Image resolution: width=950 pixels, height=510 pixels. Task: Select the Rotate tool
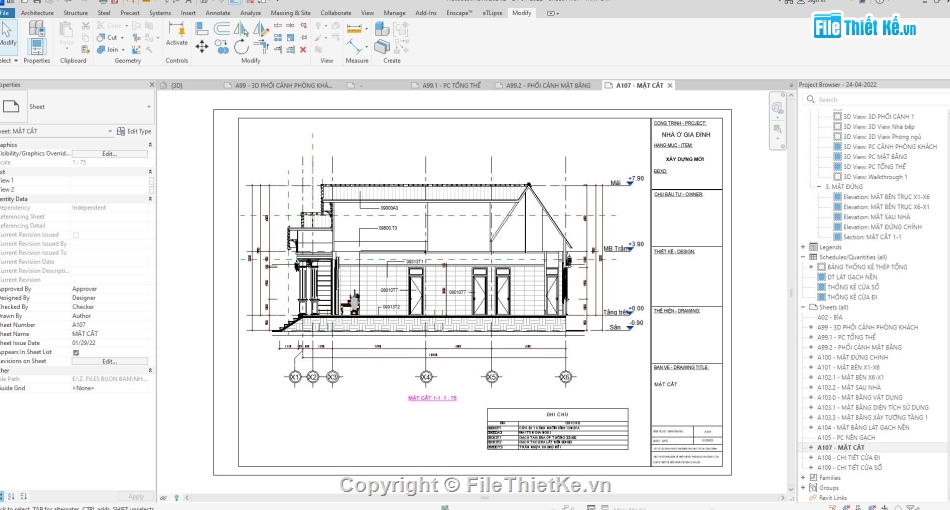(241, 47)
